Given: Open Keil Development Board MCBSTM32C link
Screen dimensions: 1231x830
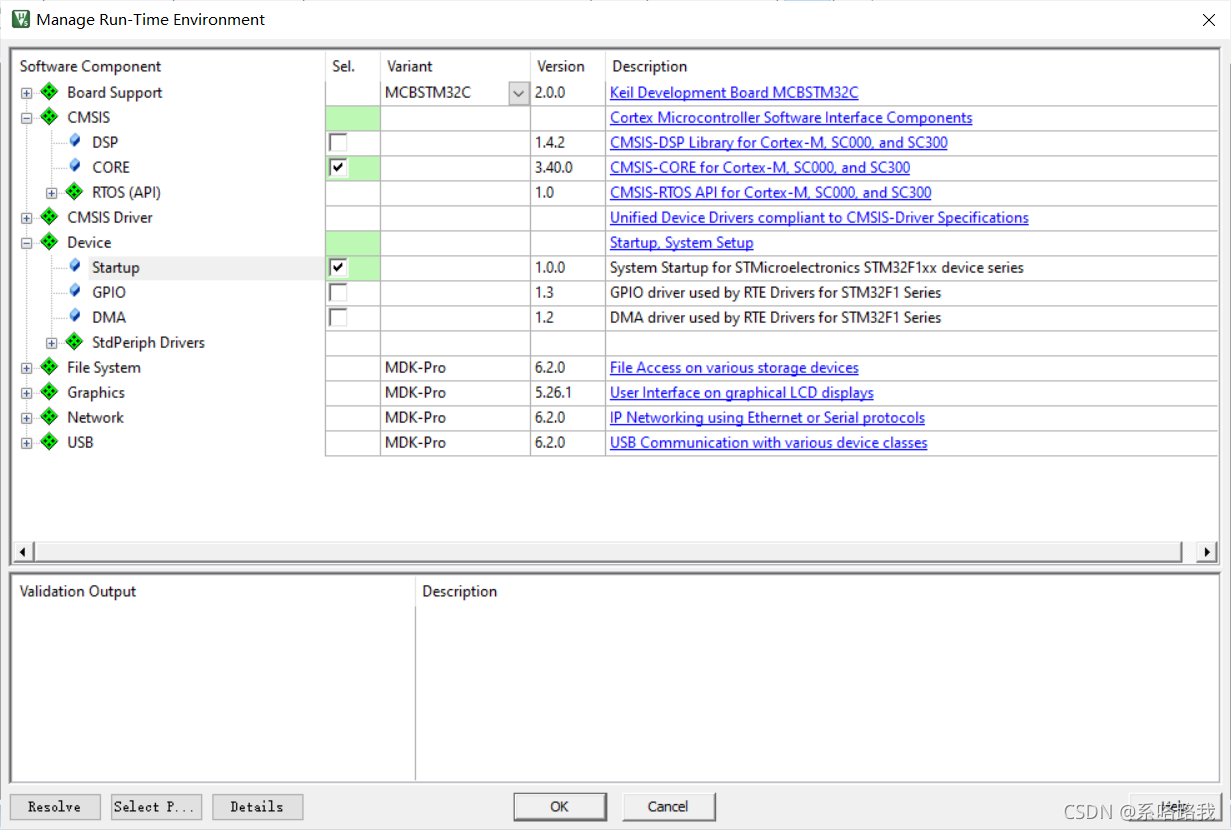Looking at the screenshot, I should pyautogui.click(x=734, y=92).
